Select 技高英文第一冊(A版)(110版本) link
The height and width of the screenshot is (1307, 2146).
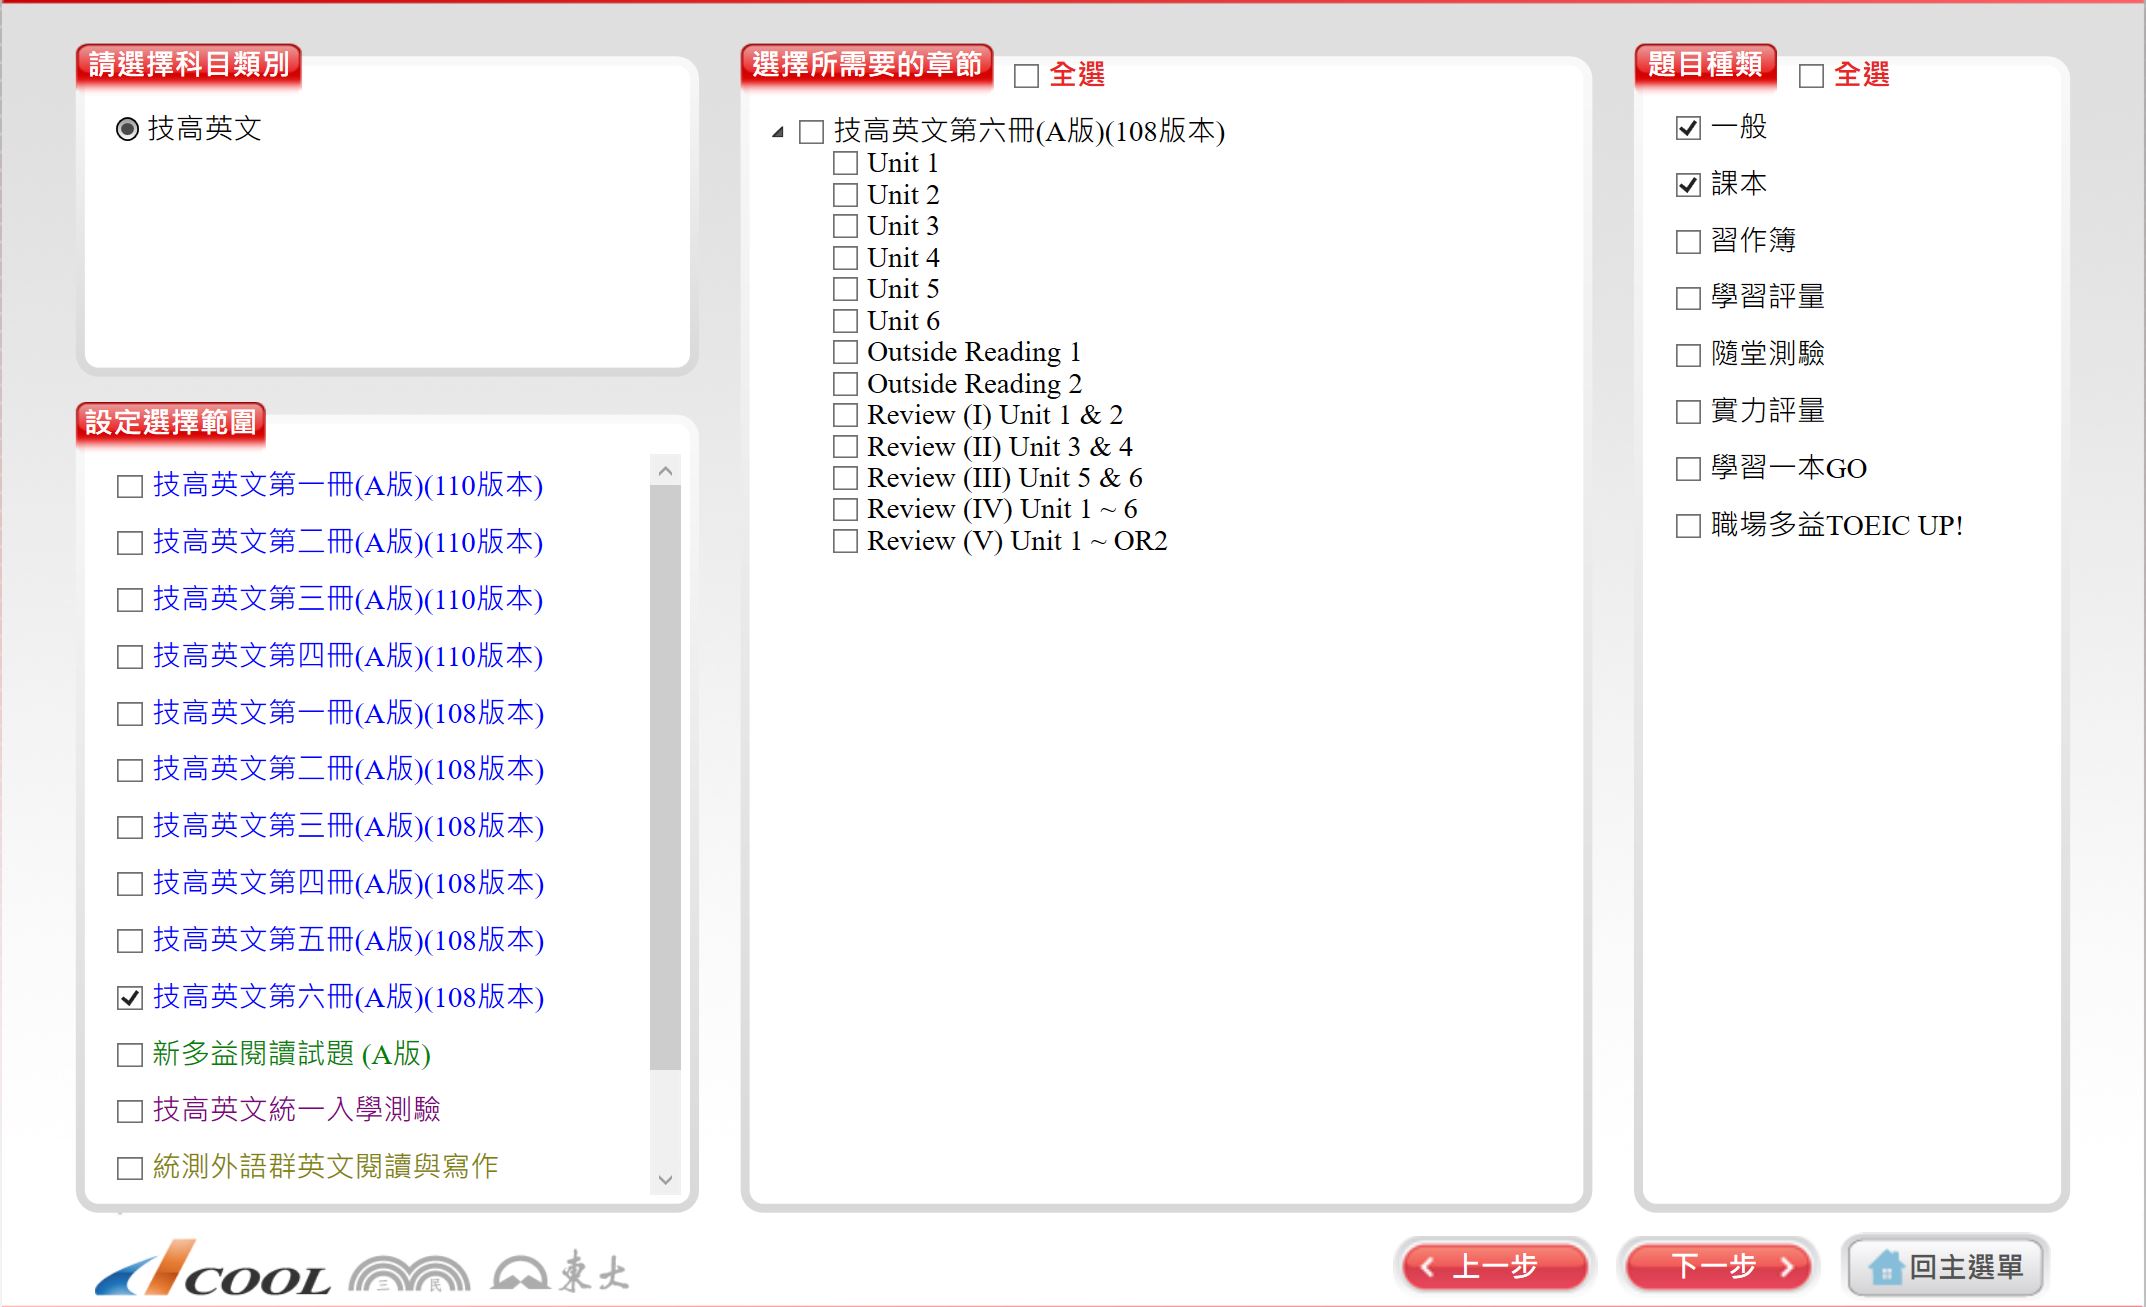tap(347, 486)
